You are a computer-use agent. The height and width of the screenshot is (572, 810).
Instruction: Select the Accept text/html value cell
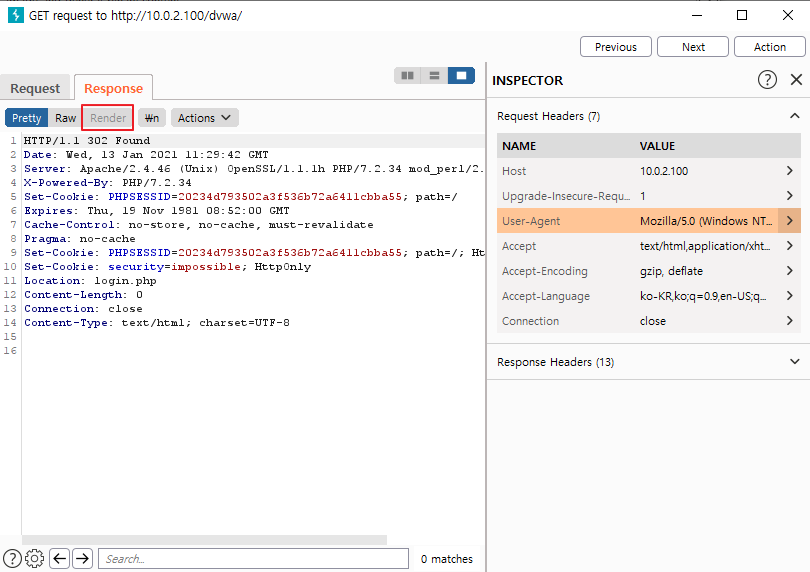[x=705, y=246]
